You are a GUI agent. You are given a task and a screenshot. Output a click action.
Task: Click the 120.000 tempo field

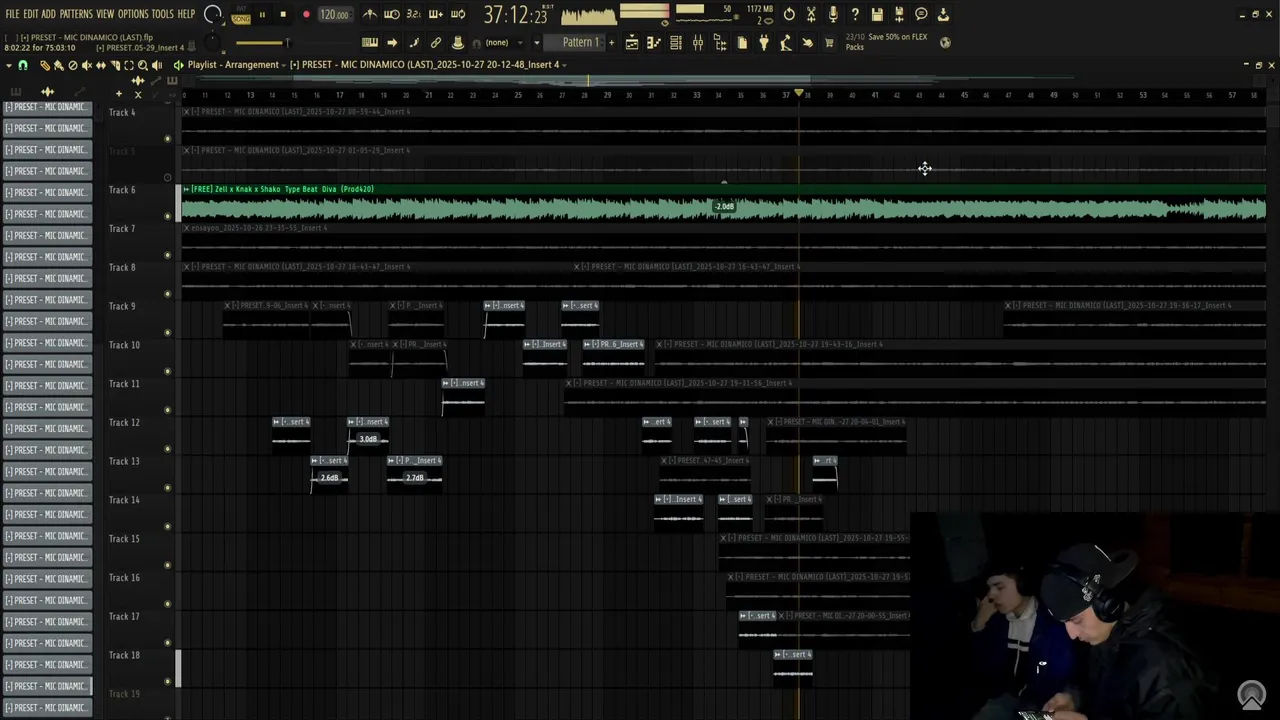pos(334,15)
